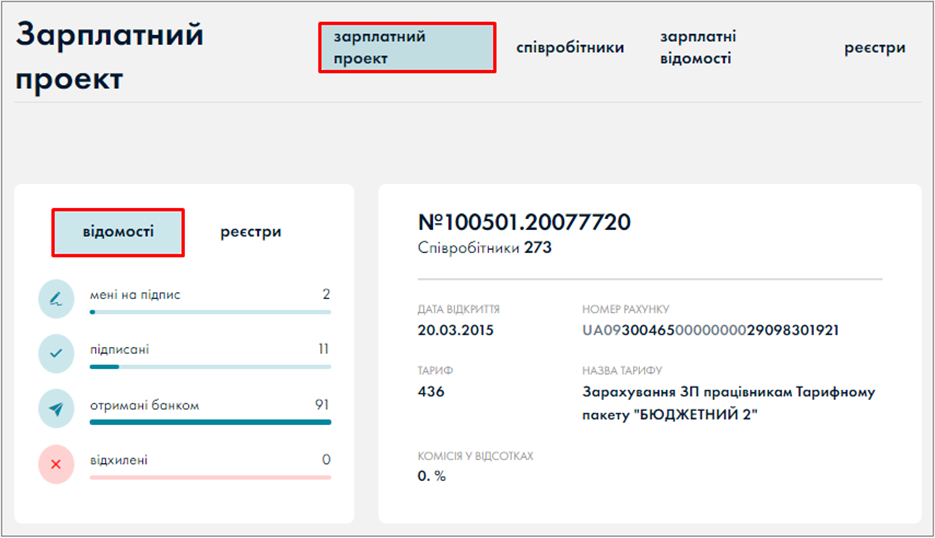The image size is (935, 538).
Task: Show the 'отримані банком' statements
Action: (x=144, y=405)
